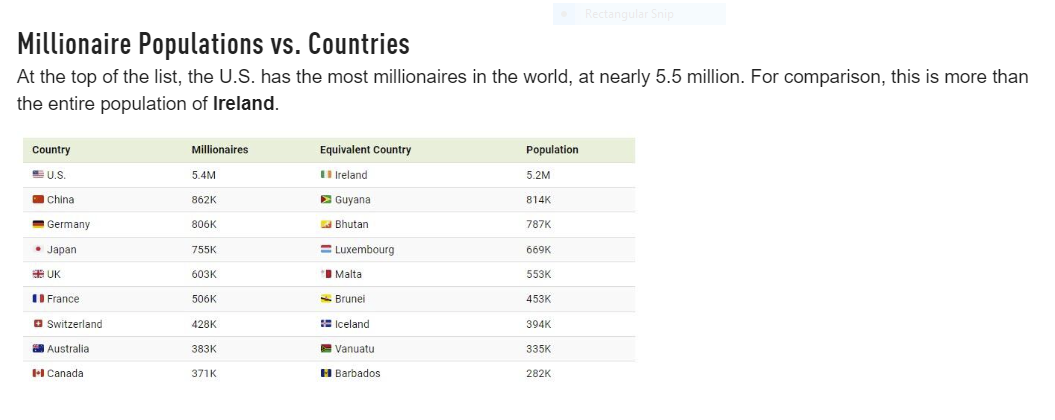Screen dimensions: 1055x420
Task: Click the Ireland flag icon
Action: [326, 175]
